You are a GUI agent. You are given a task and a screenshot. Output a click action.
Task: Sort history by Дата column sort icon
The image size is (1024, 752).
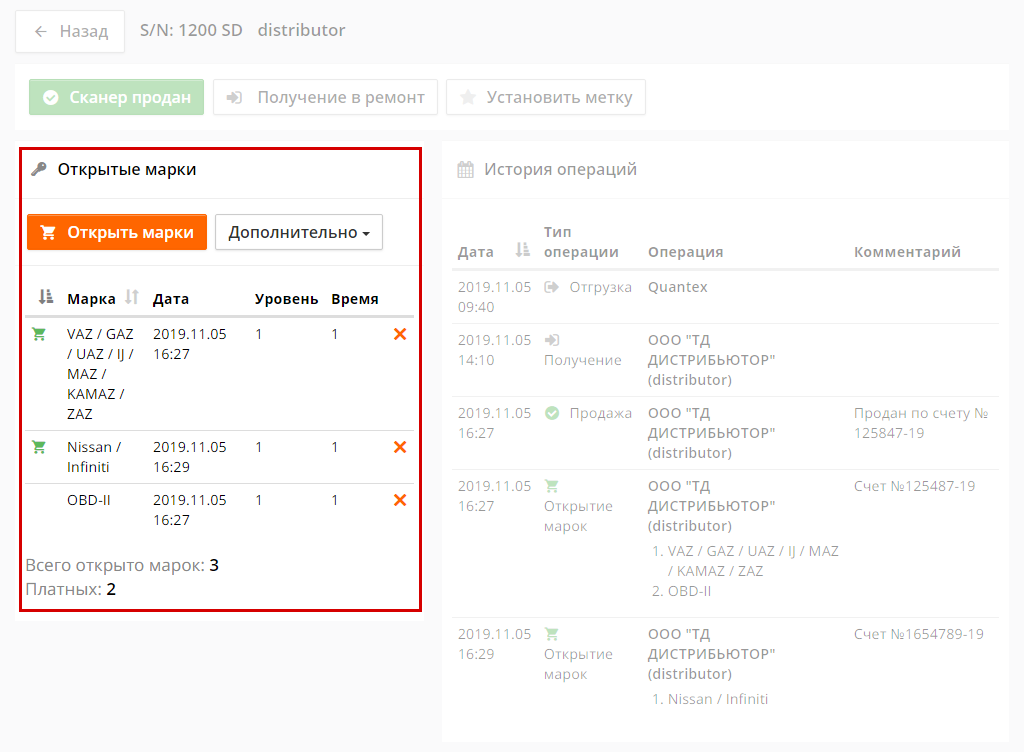(x=522, y=252)
